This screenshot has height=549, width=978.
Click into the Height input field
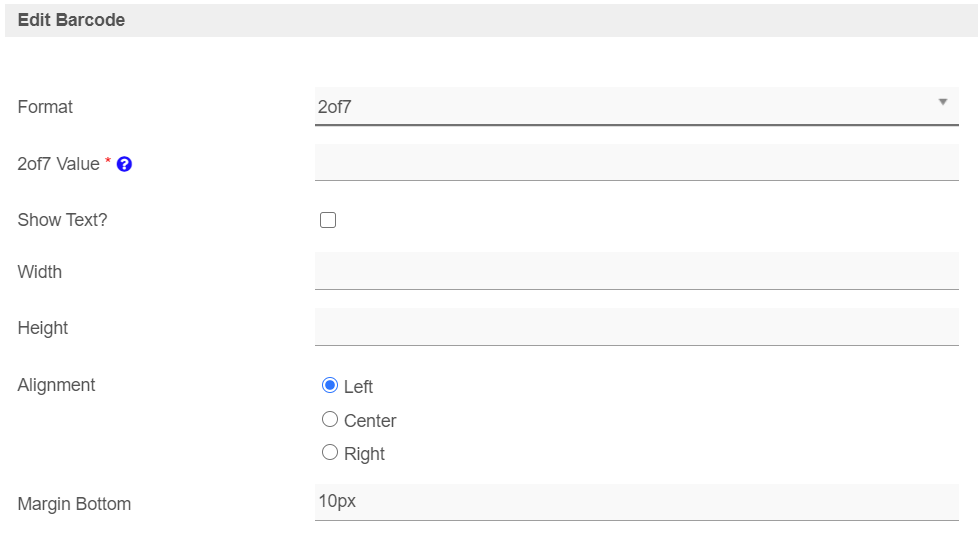[x=636, y=327]
